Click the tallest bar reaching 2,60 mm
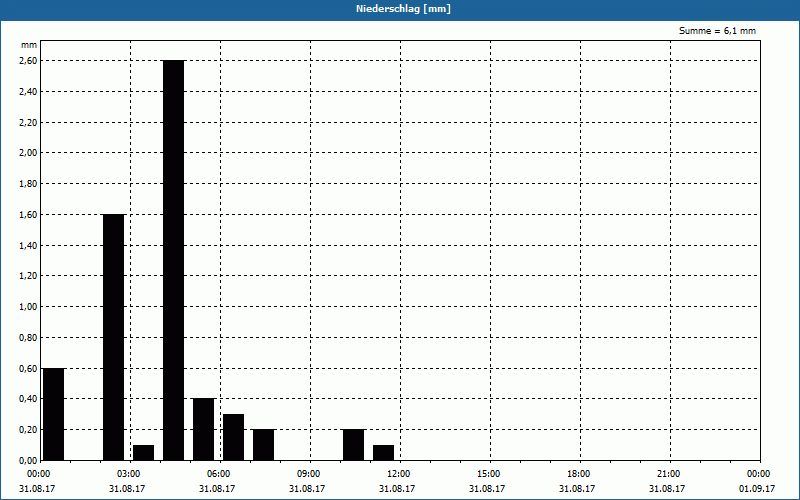Image resolution: width=800 pixels, height=500 pixels. click(173, 260)
